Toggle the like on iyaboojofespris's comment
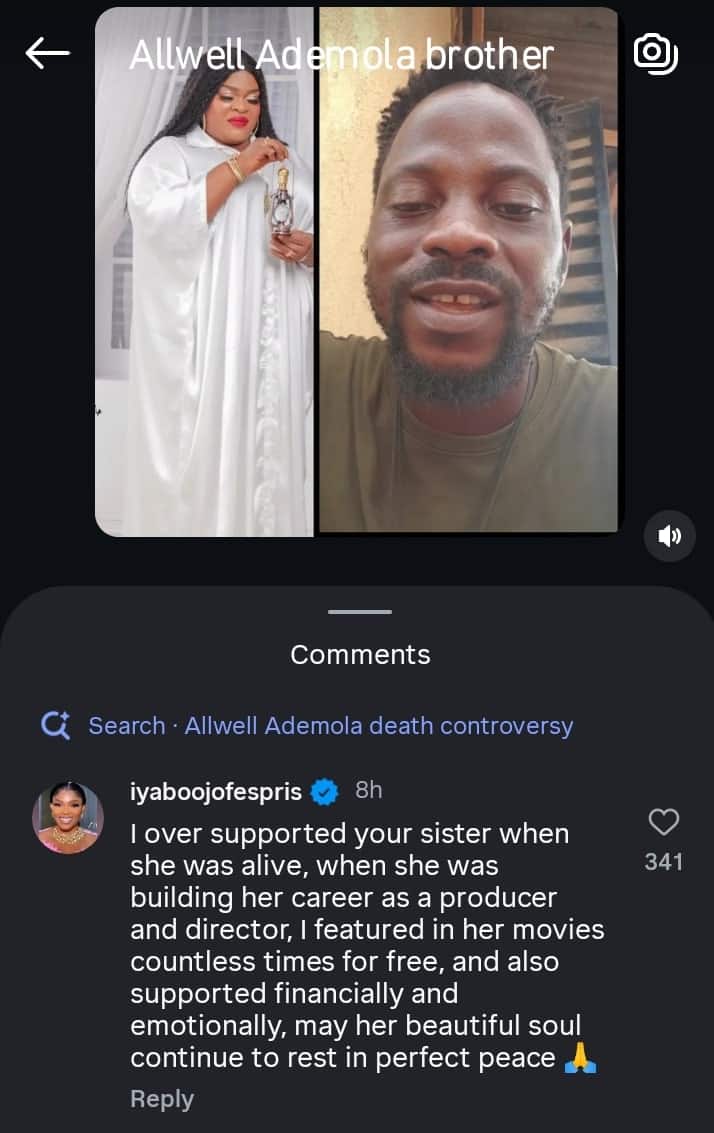The width and height of the screenshot is (714, 1133). tap(663, 822)
